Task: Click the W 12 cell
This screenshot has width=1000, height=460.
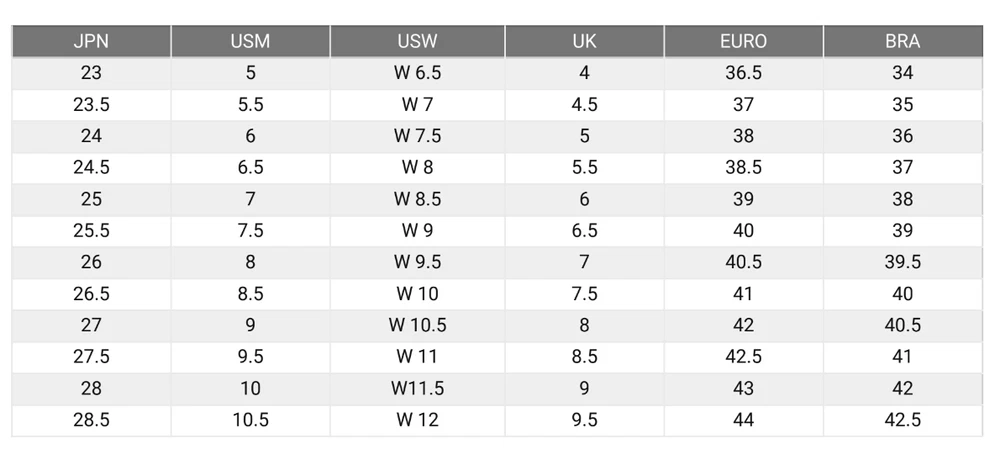Action: pyautogui.click(x=417, y=420)
